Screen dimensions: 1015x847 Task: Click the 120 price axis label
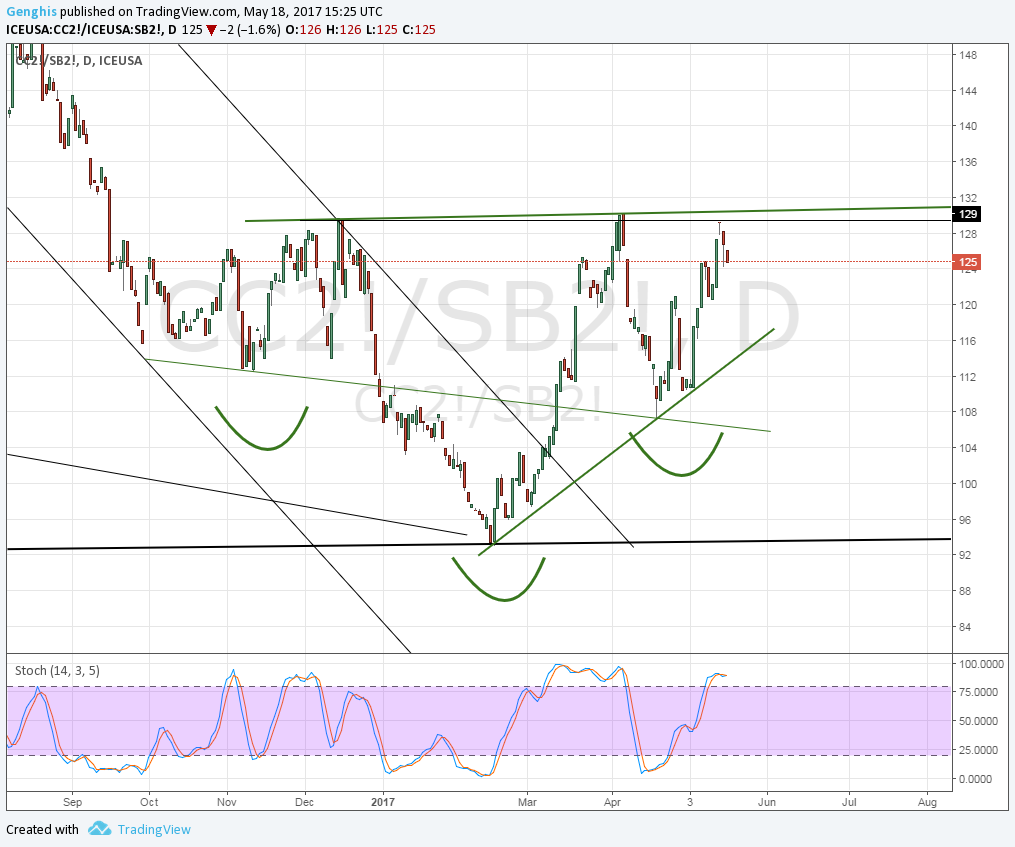(x=969, y=305)
